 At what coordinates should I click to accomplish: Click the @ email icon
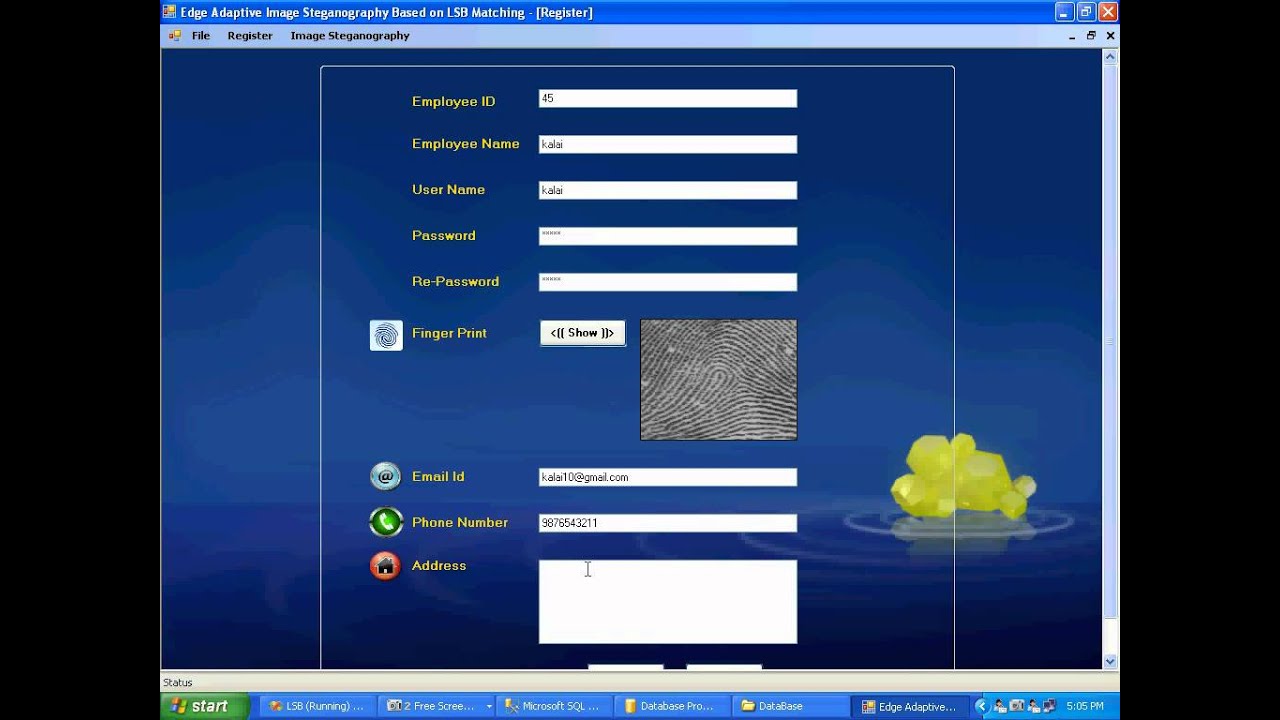[385, 477]
